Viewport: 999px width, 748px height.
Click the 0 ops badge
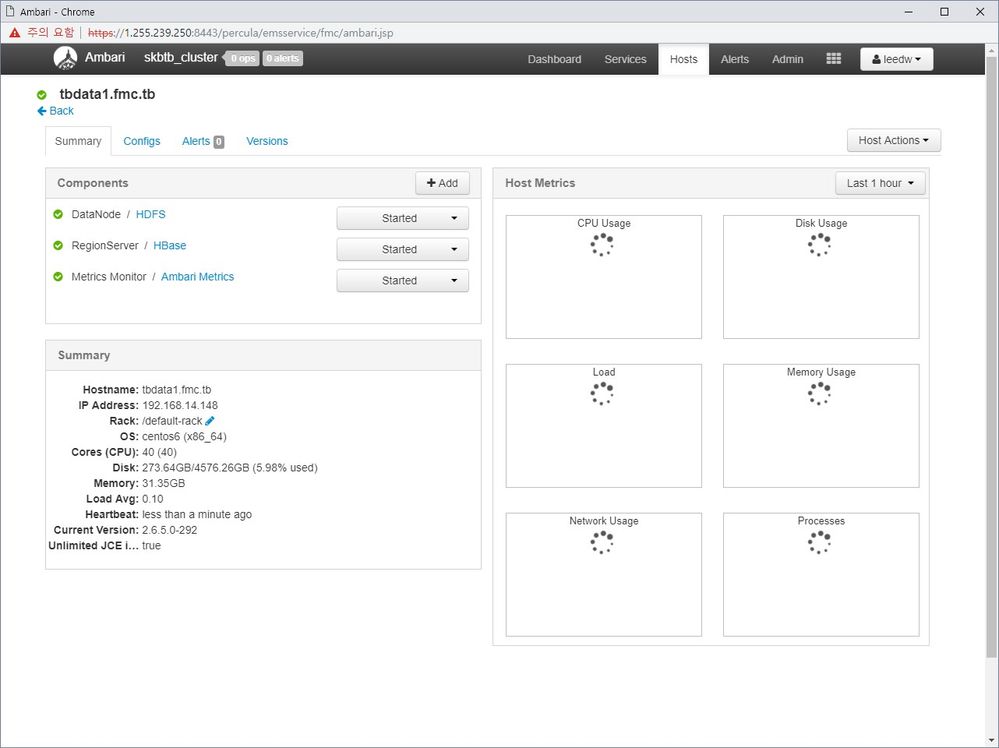click(243, 58)
